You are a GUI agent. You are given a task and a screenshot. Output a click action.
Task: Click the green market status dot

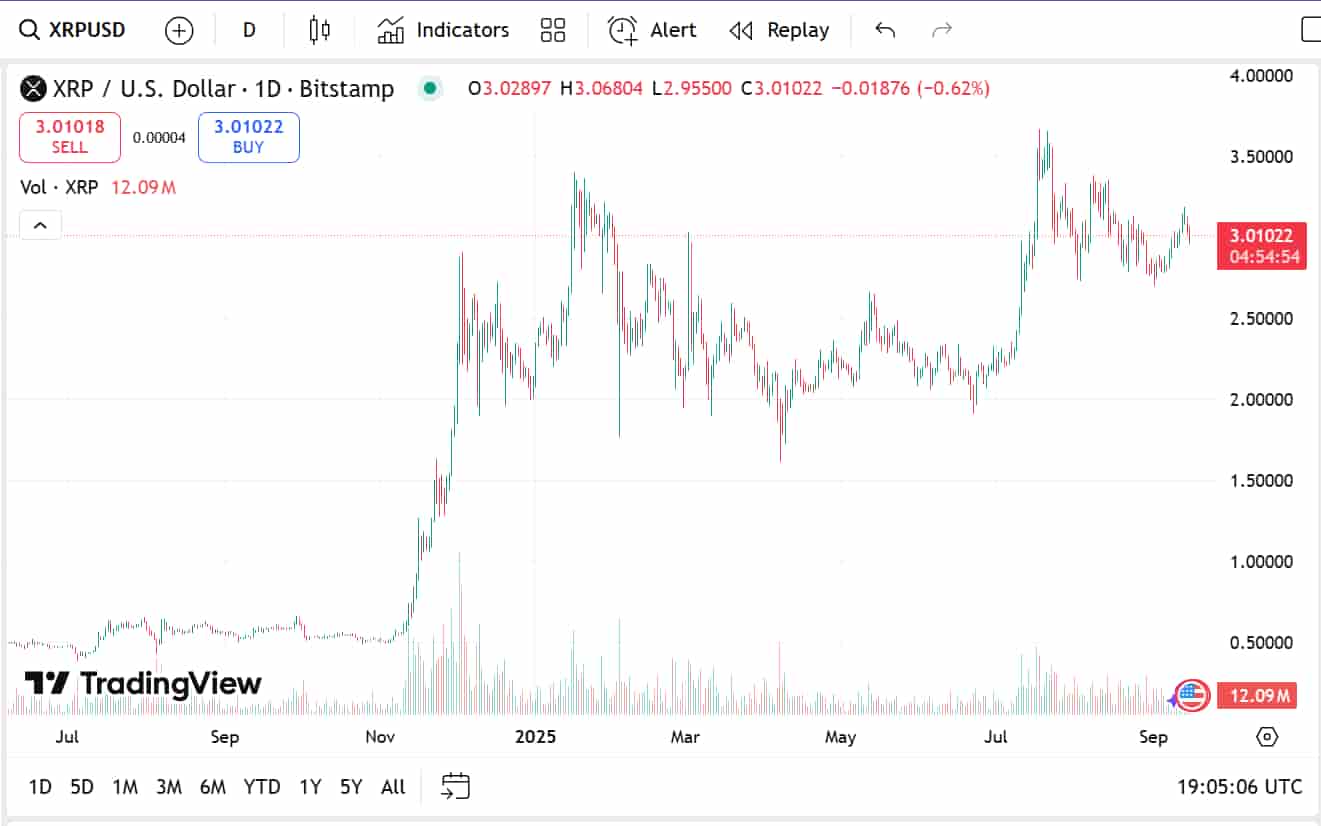(430, 88)
